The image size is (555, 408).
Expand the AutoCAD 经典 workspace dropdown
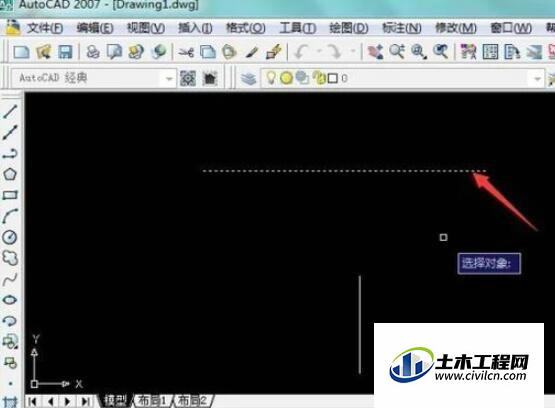pyautogui.click(x=169, y=78)
